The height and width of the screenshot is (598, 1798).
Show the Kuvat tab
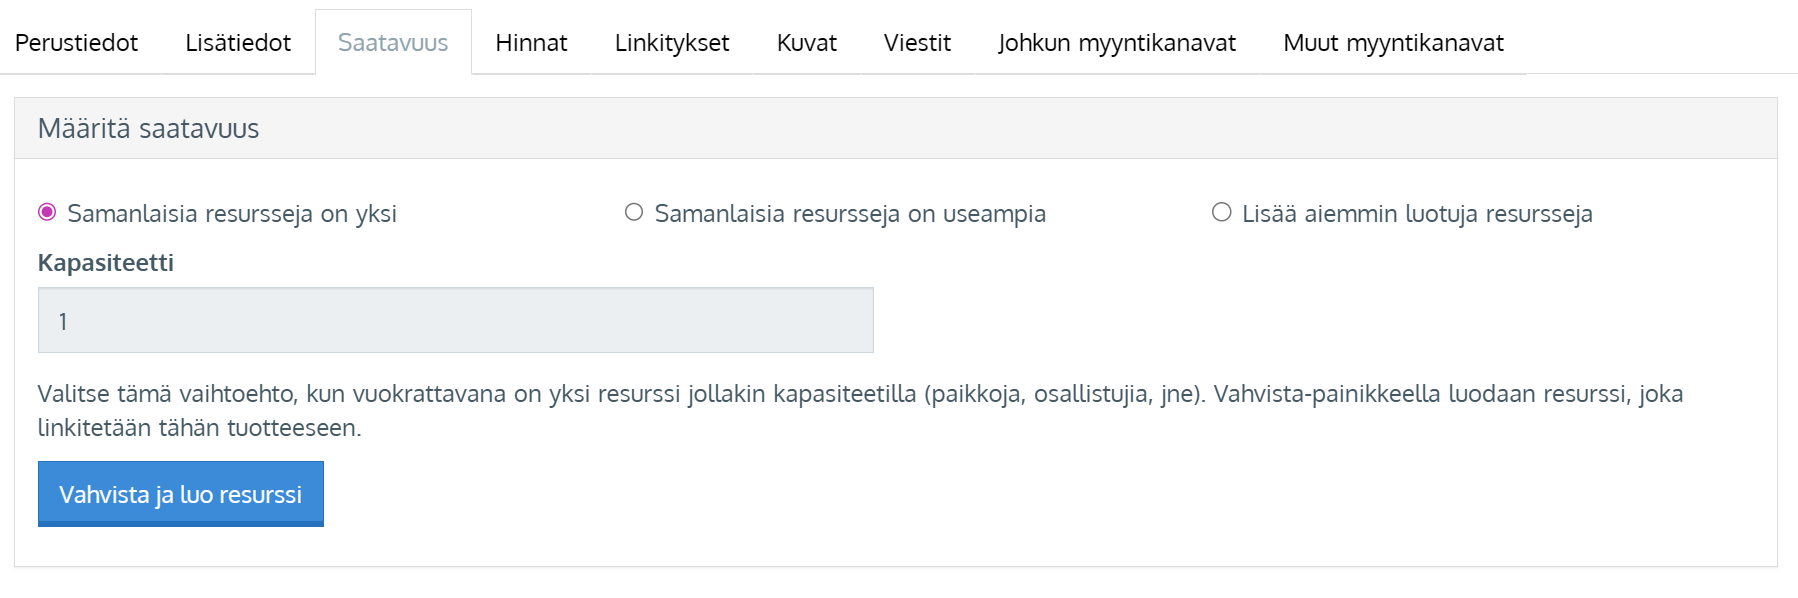(806, 43)
